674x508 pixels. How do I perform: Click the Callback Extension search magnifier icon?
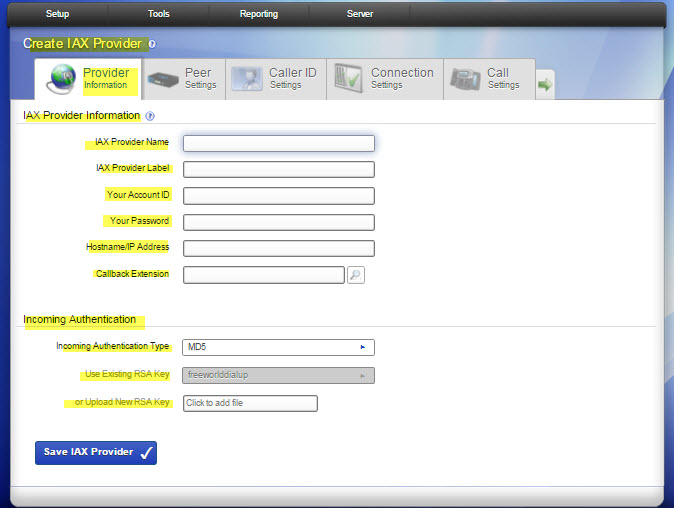click(355, 275)
